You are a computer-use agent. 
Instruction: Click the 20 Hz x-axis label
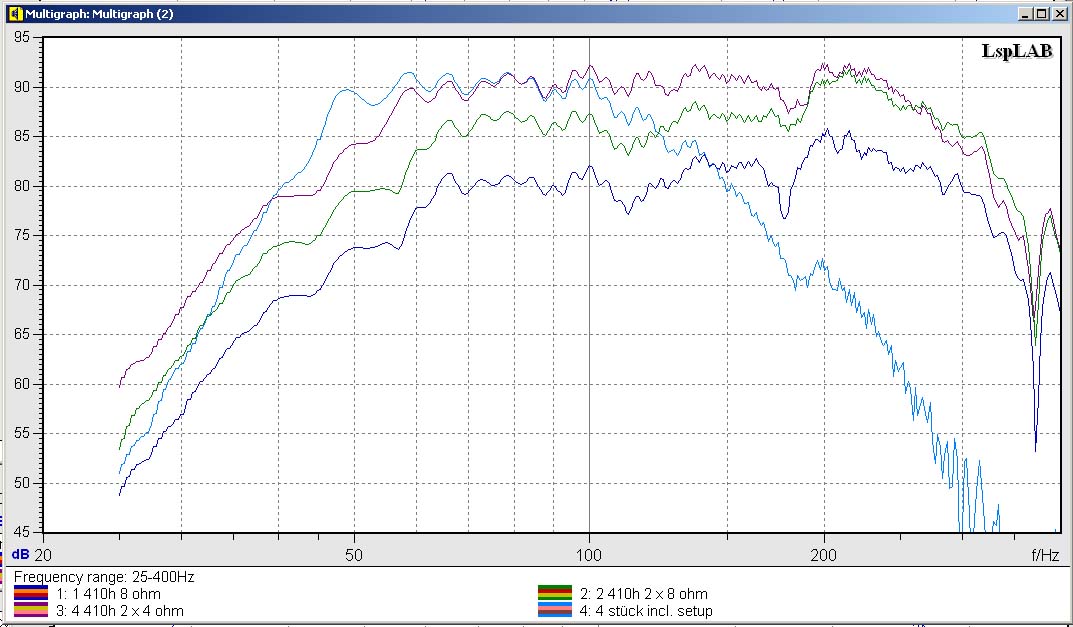[x=43, y=554]
